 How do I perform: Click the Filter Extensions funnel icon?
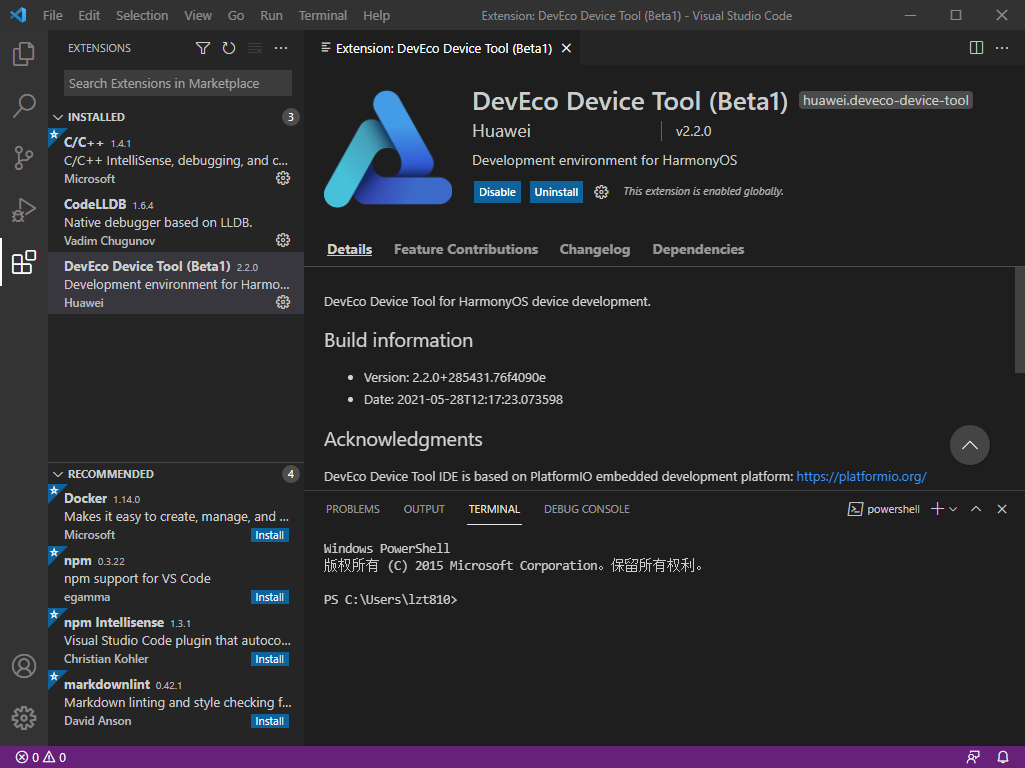click(x=203, y=47)
